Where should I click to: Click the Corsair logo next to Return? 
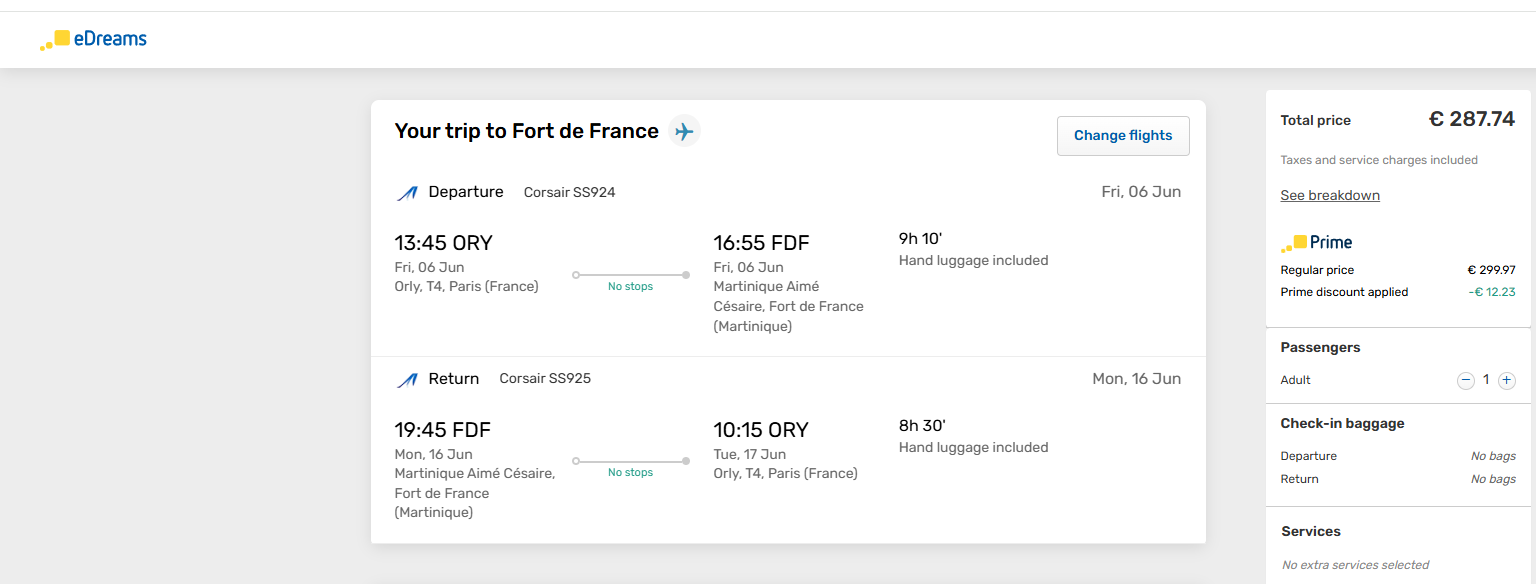click(x=406, y=380)
